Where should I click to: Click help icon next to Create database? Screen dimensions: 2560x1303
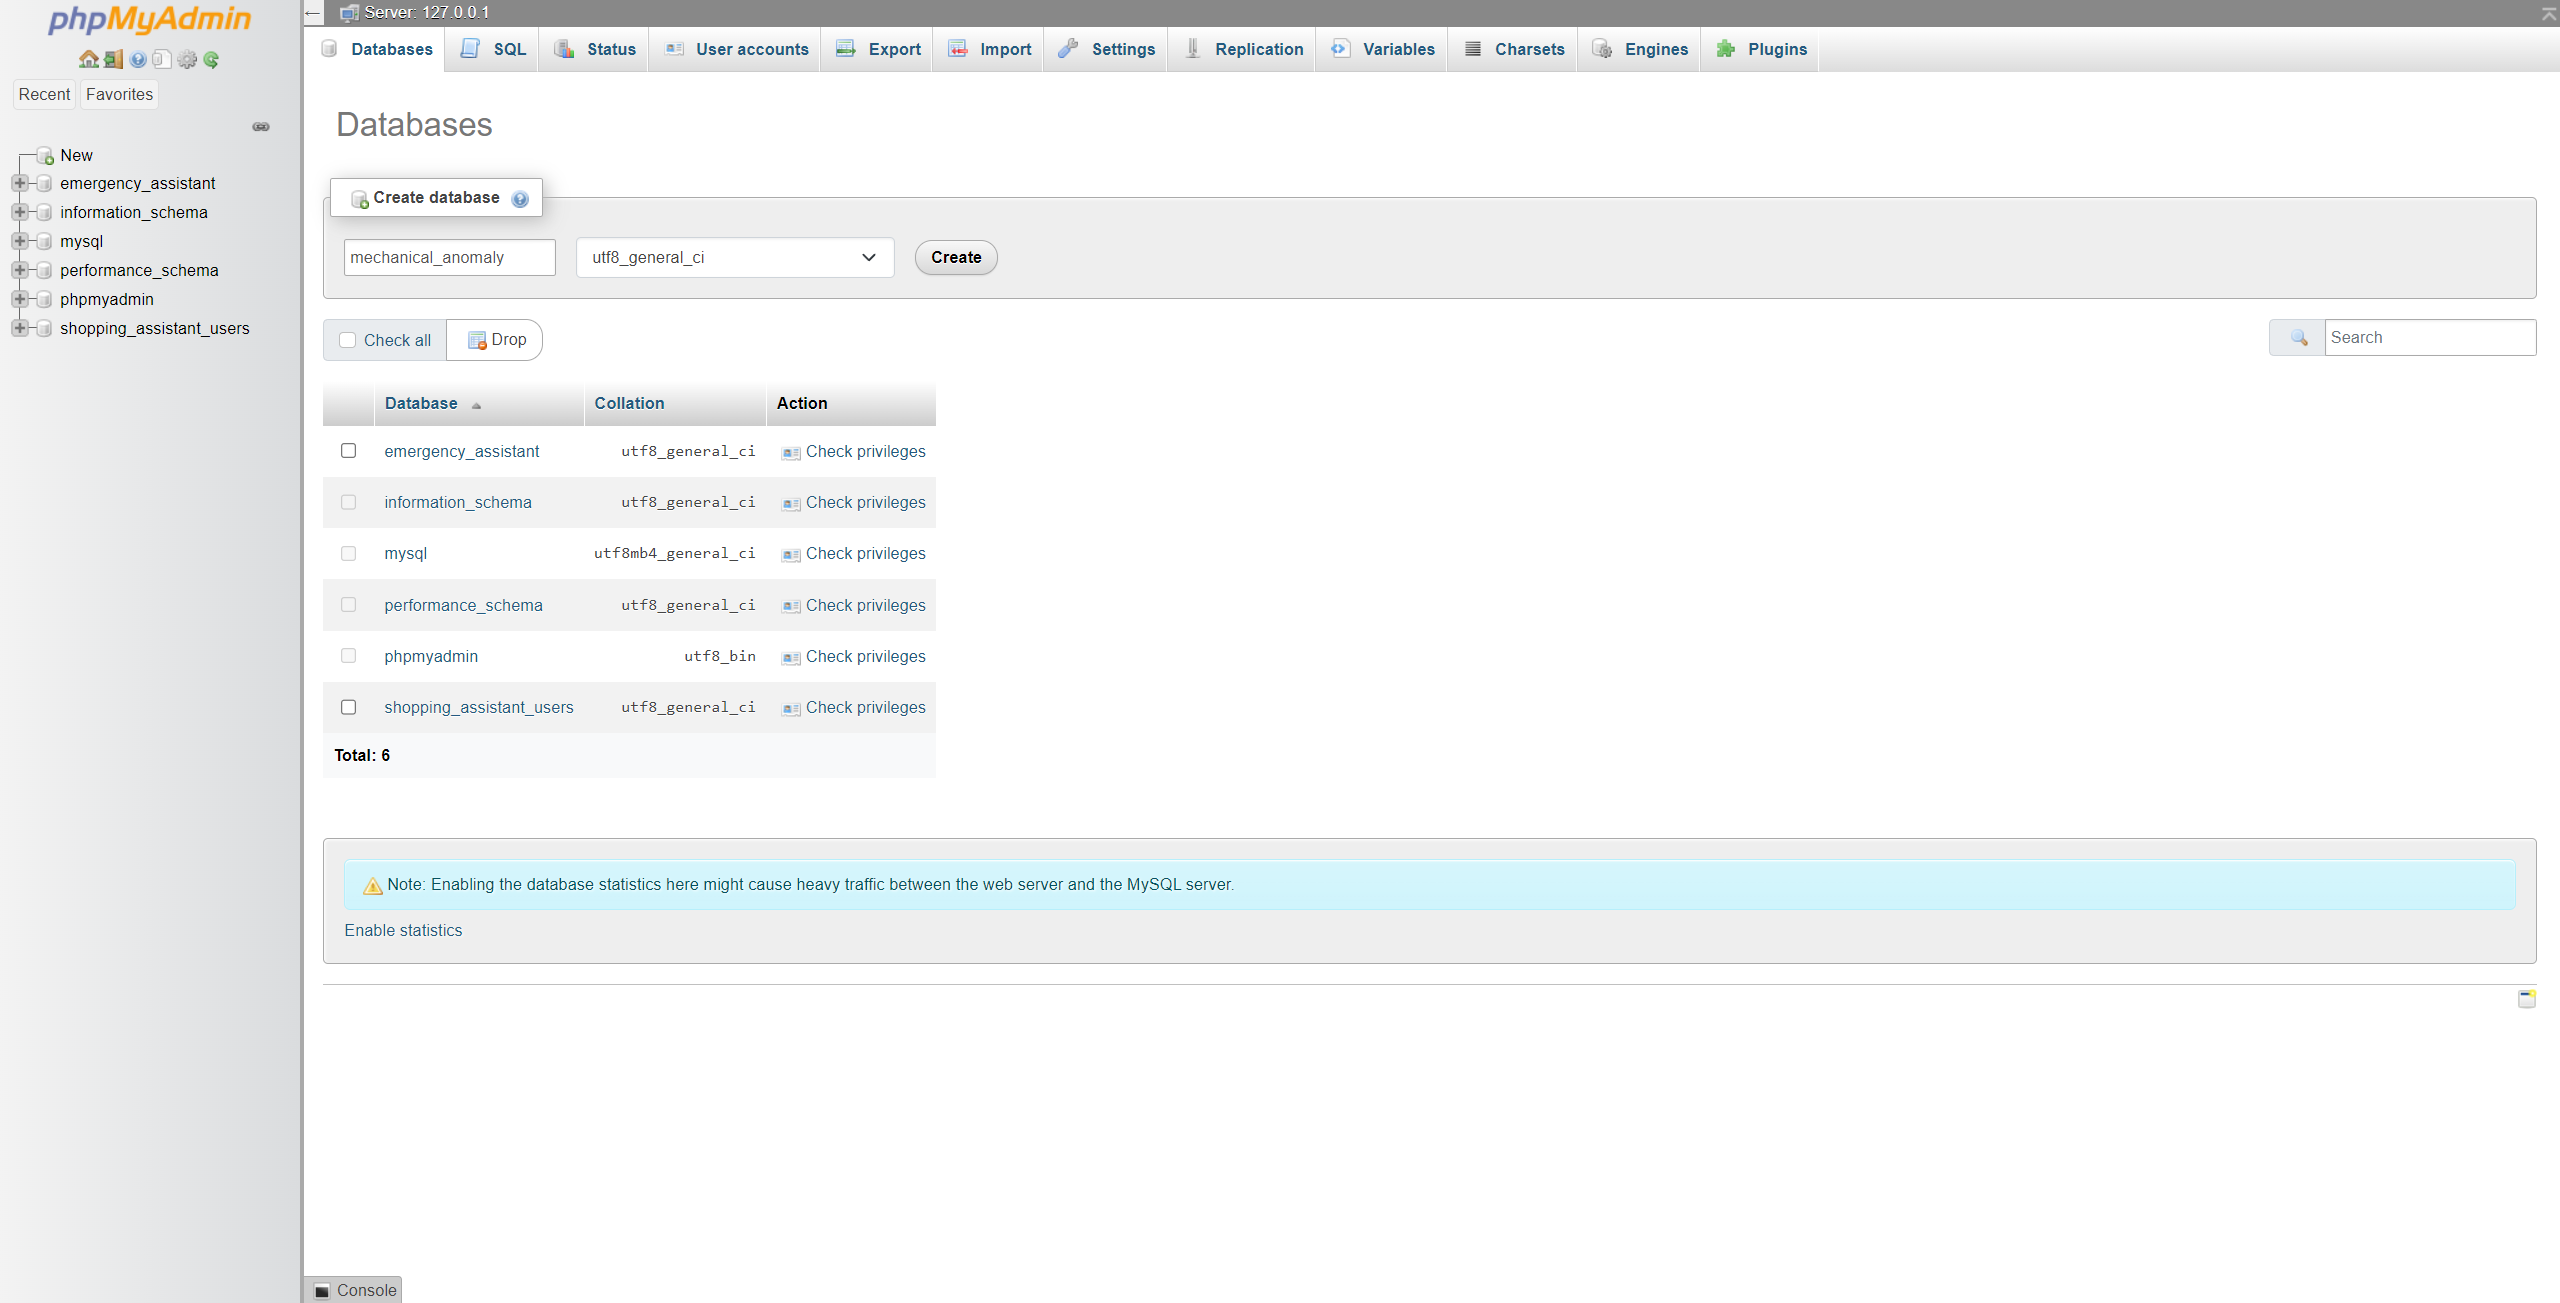(520, 199)
